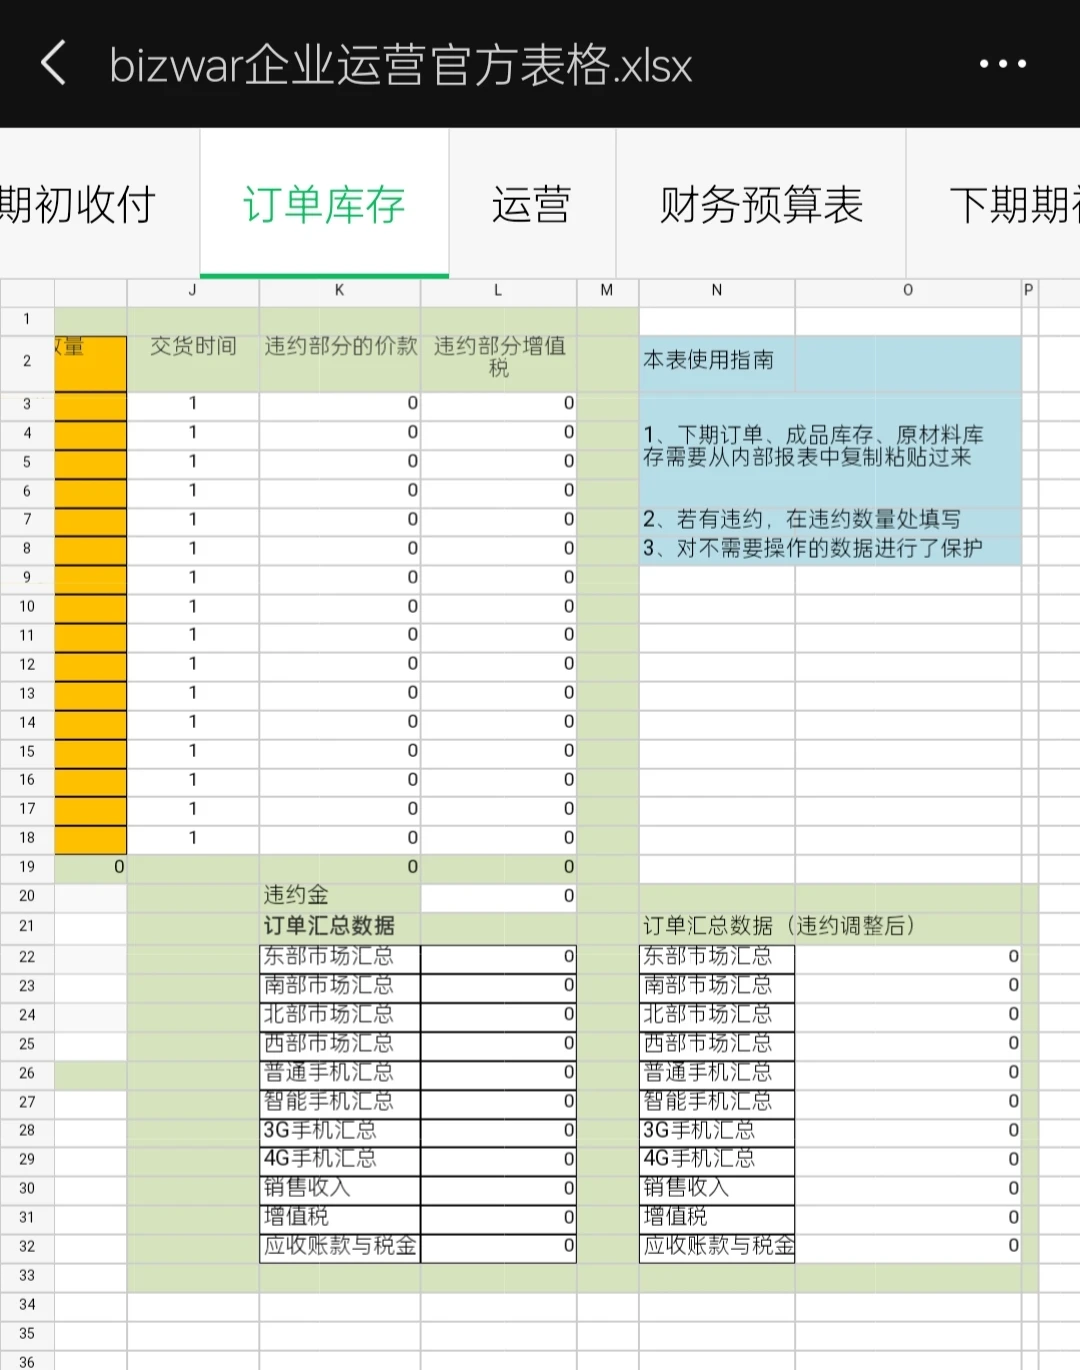The height and width of the screenshot is (1370, 1080).
Task: Select row 36 header
Action: click(27, 1361)
